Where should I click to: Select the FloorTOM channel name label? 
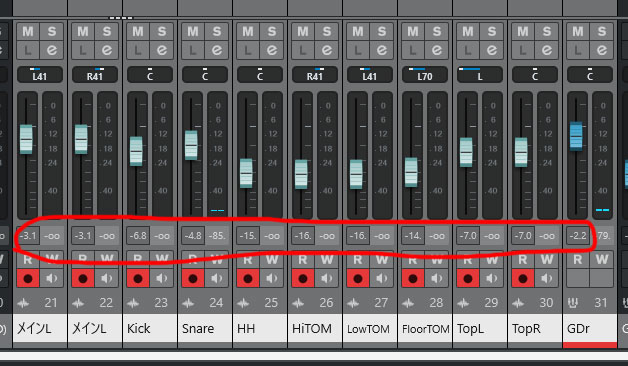click(425, 328)
